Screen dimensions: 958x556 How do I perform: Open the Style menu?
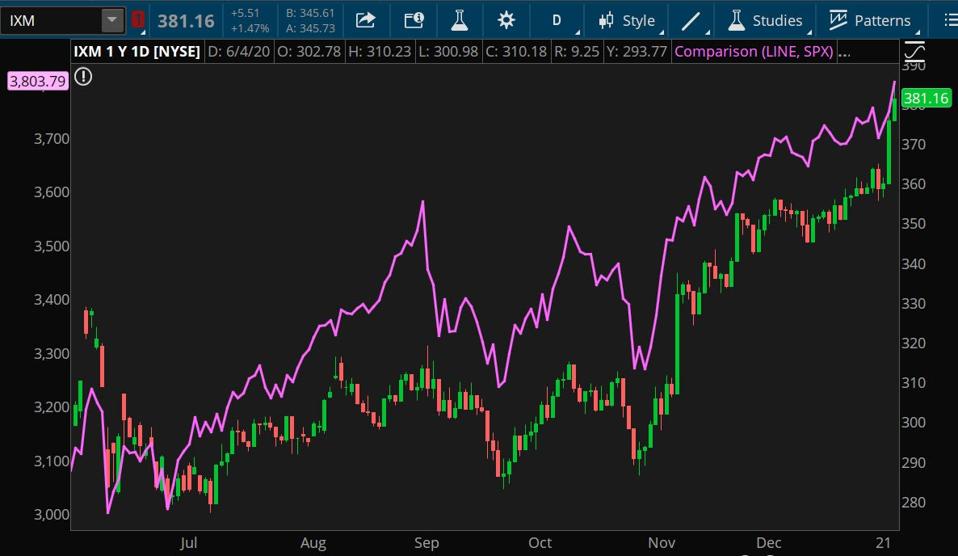pyautogui.click(x=626, y=20)
